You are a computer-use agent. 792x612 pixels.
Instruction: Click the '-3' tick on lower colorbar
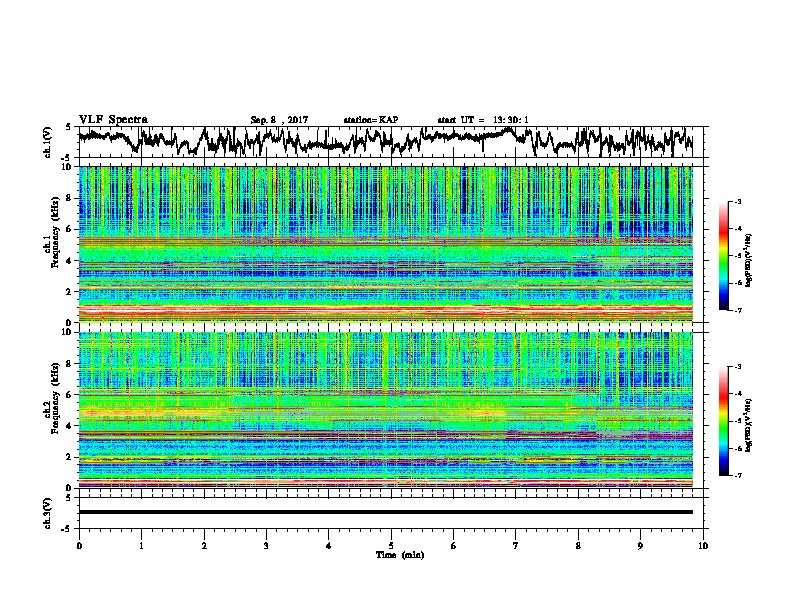[737, 367]
